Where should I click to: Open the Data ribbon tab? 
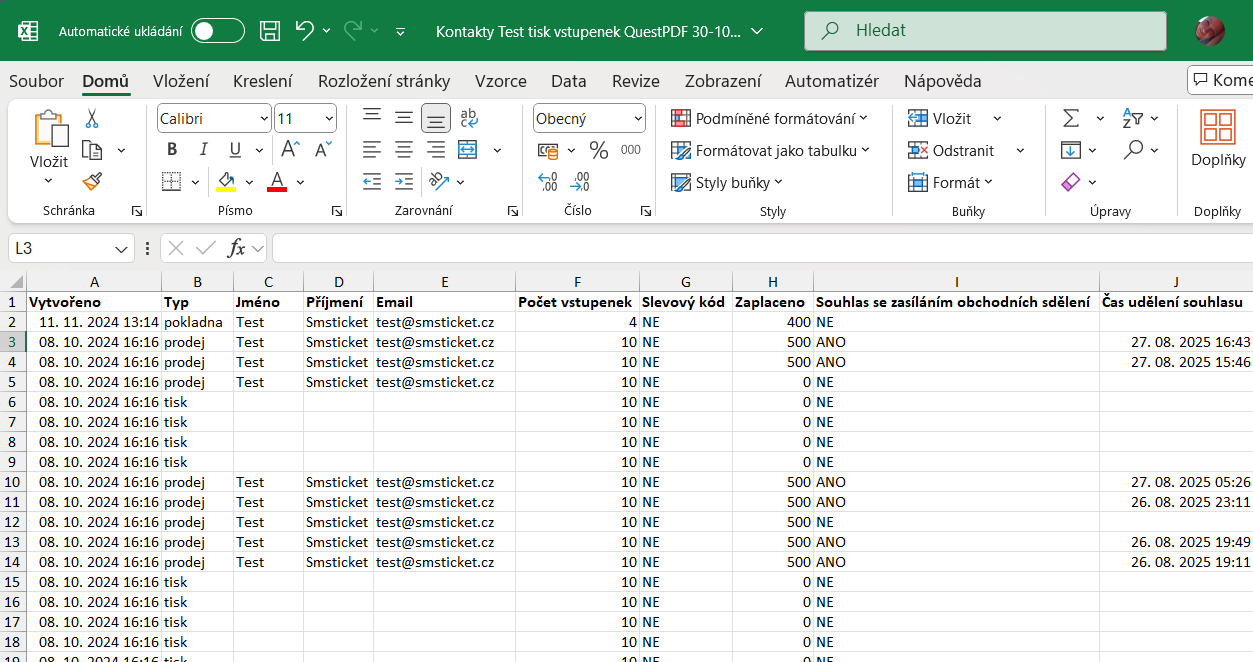coord(568,81)
